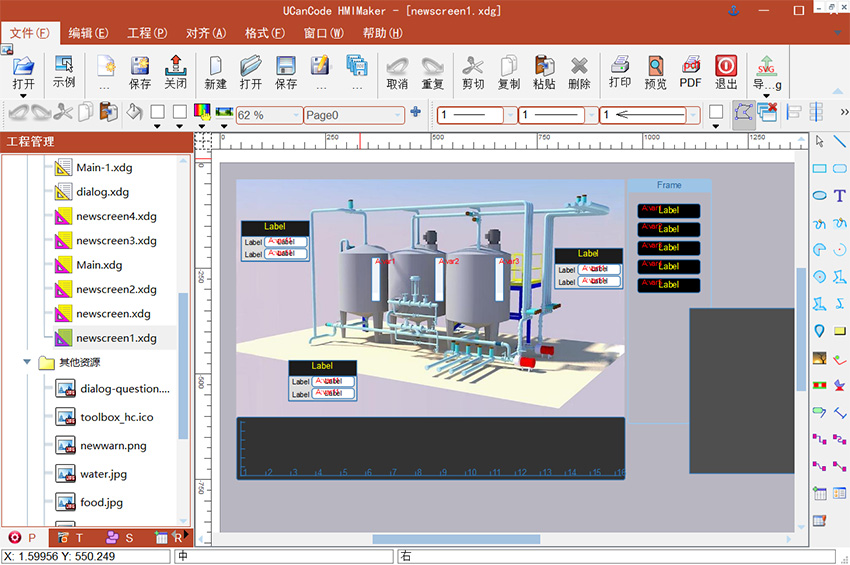Click the 打印 printer icon
Image resolution: width=850 pixels, height=565 pixels.
click(x=620, y=71)
